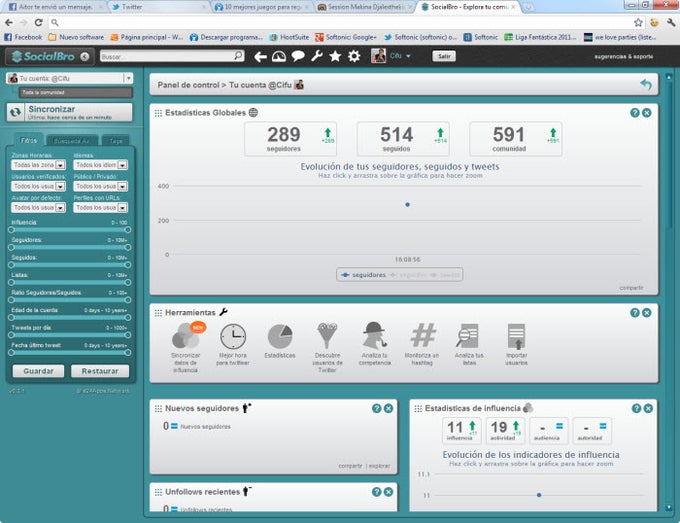Screen dimensions: 680x523
Task: Open help for Estadísticas de influencia panel
Action: click(636, 409)
